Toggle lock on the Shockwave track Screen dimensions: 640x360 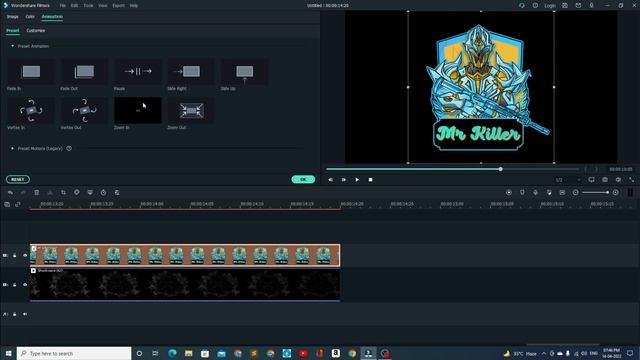click(x=15, y=285)
